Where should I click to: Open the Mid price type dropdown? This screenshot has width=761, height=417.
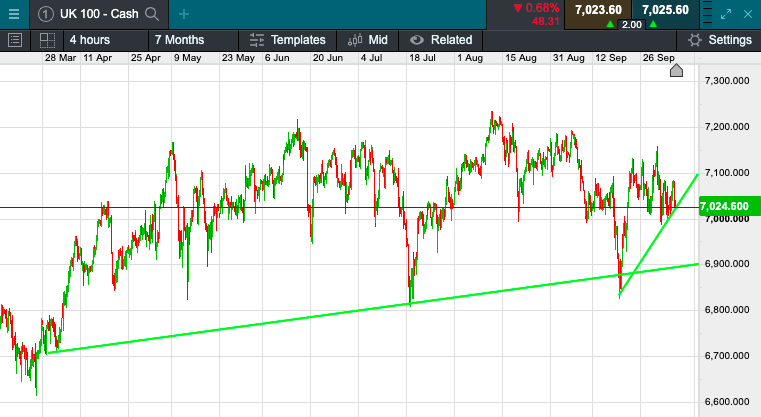coord(368,40)
